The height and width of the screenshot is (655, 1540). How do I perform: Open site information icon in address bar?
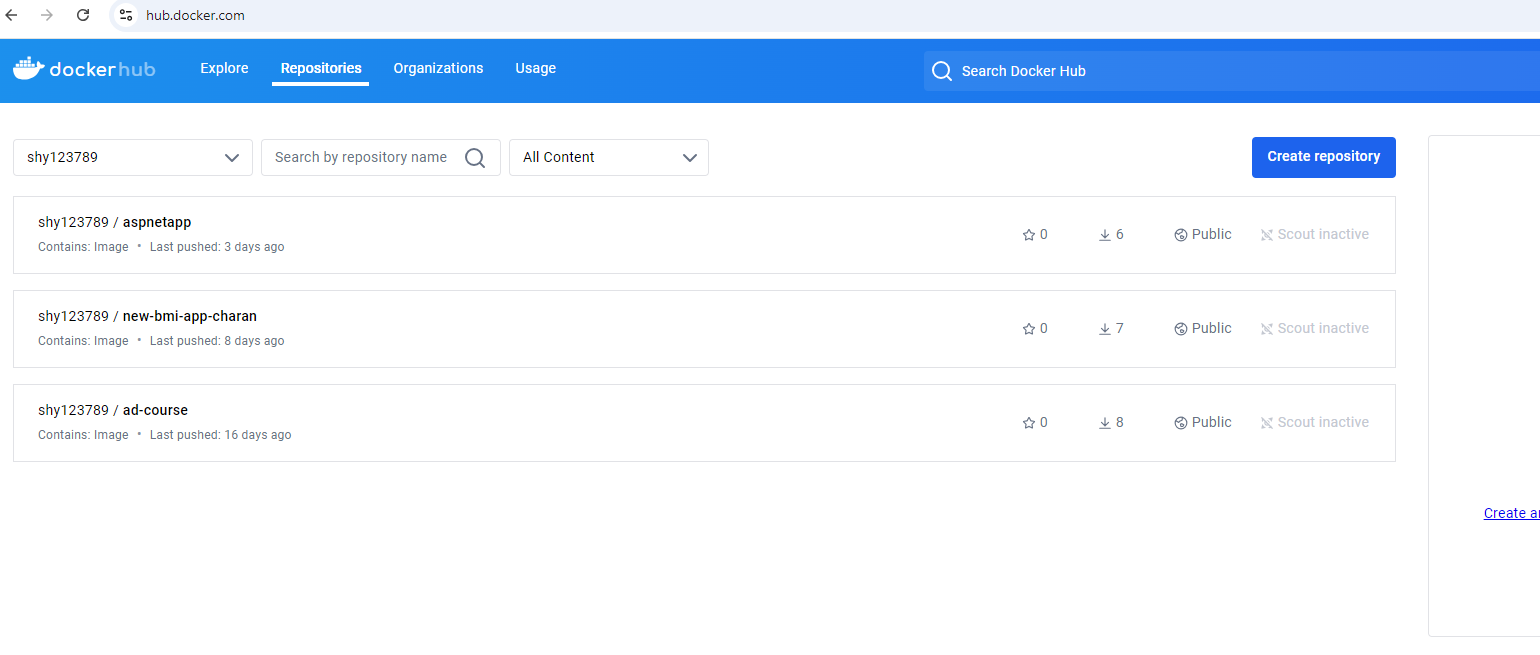pyautogui.click(x=125, y=15)
